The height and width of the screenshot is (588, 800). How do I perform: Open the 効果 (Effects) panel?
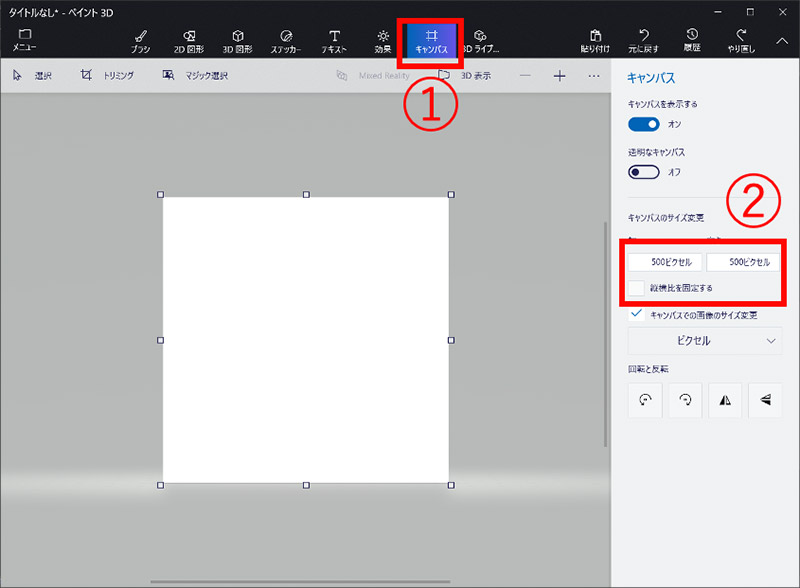coord(383,40)
